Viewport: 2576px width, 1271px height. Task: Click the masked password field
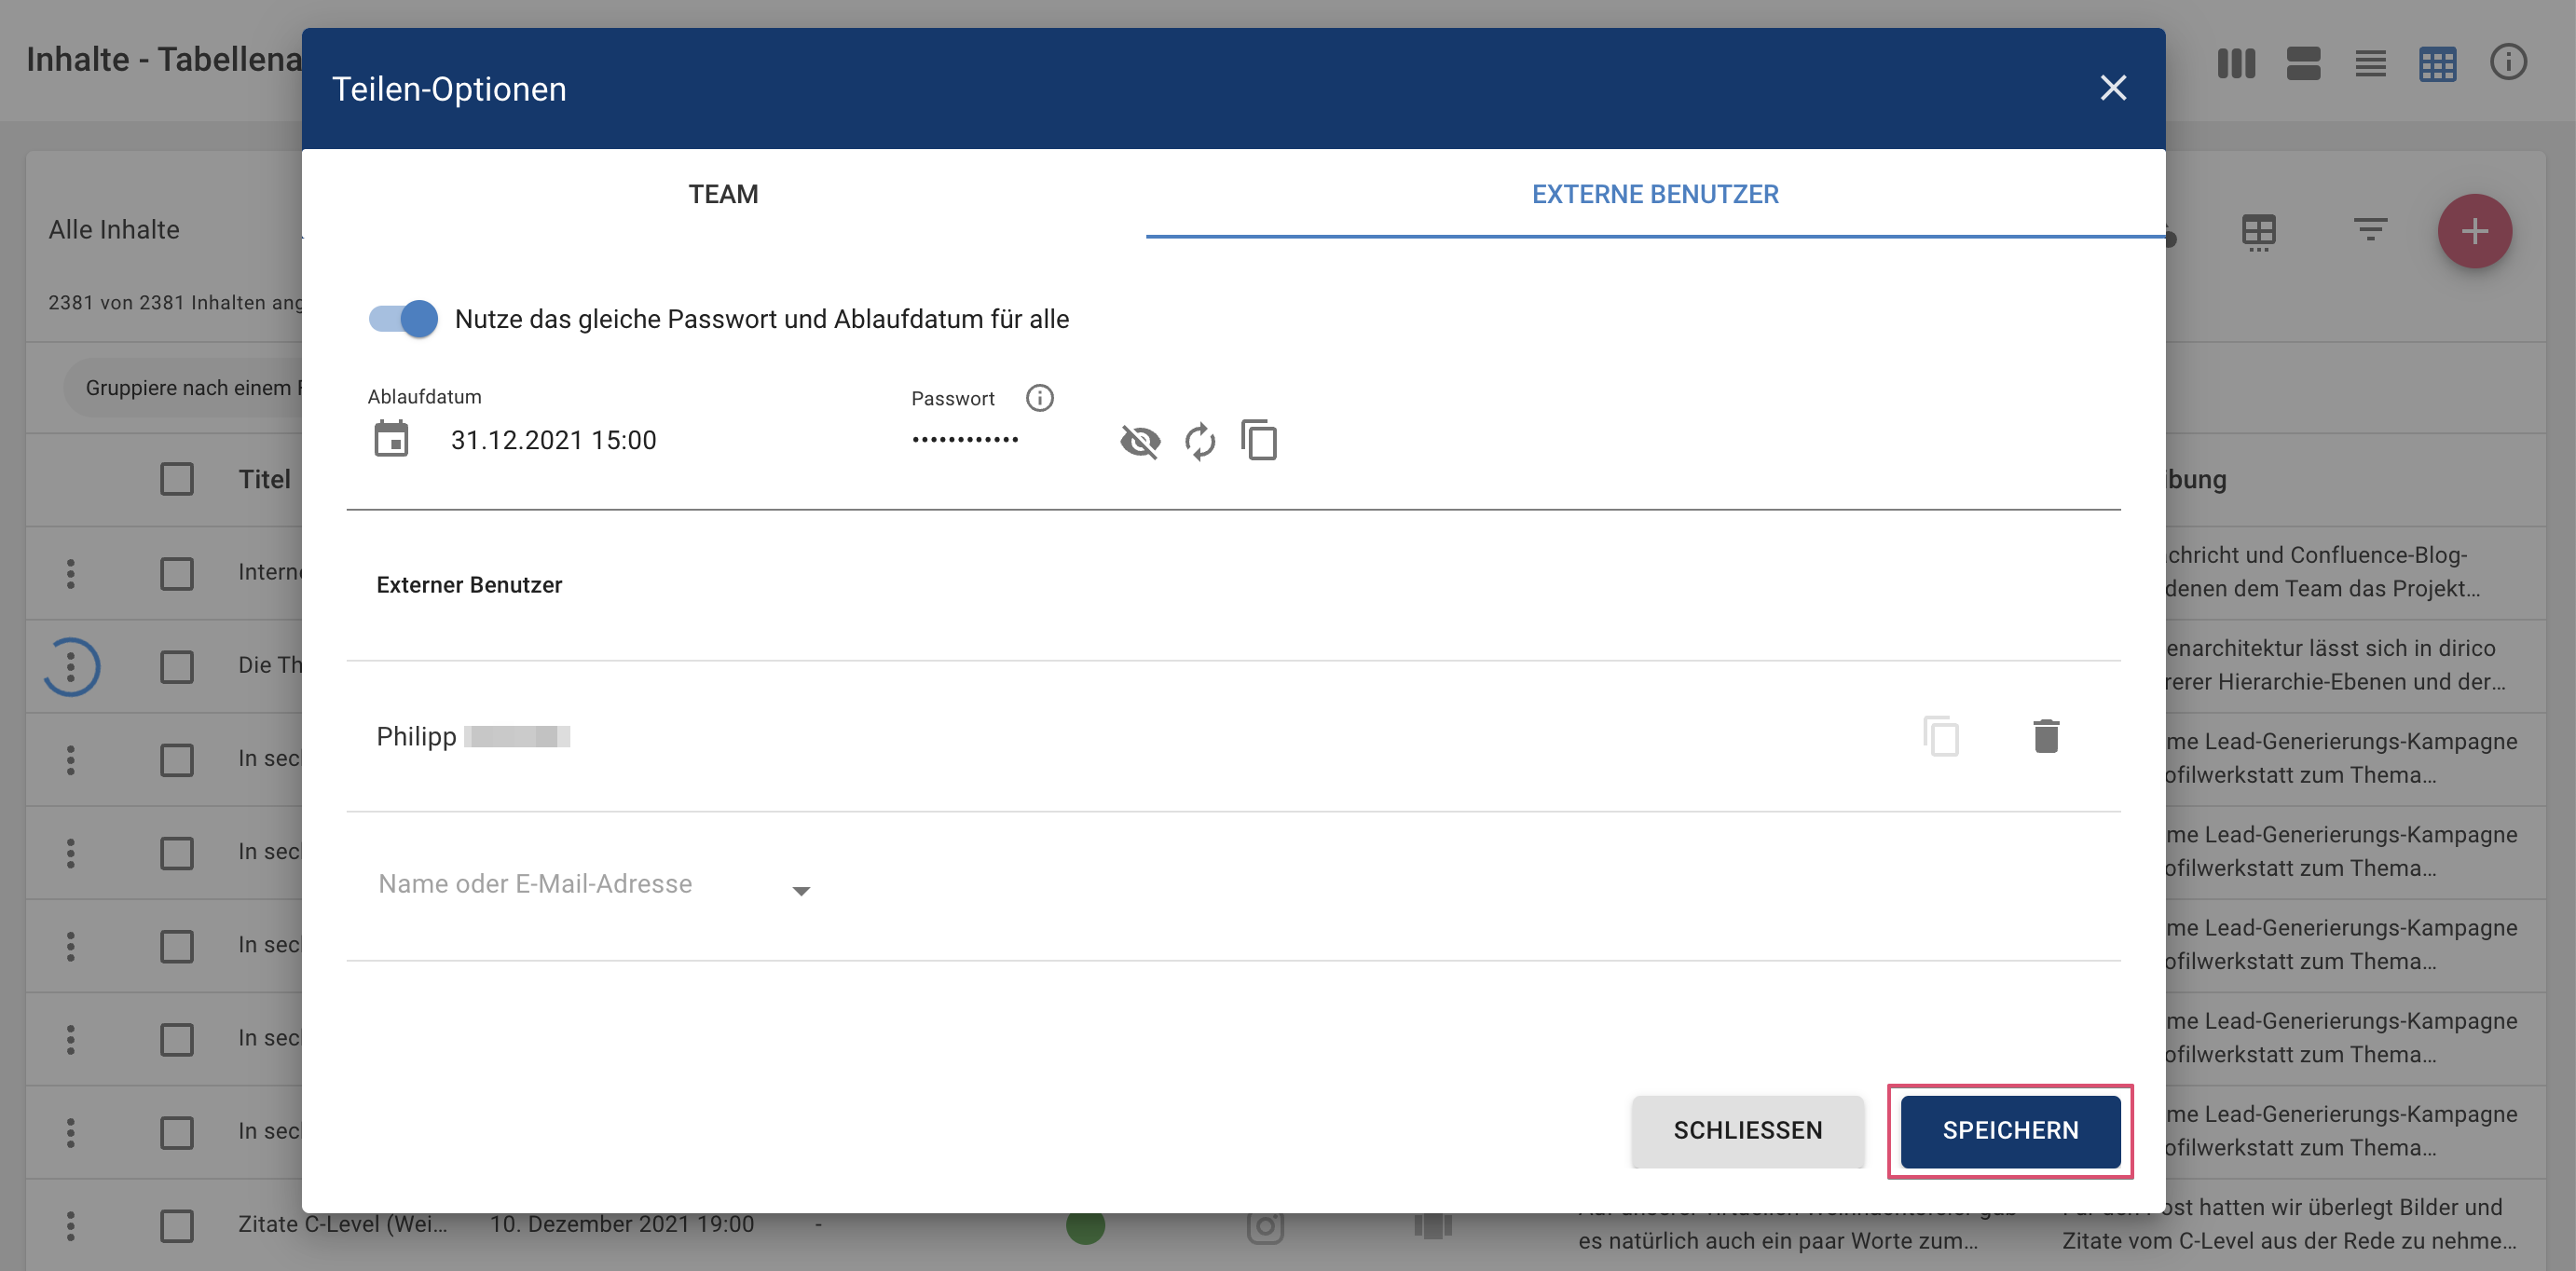965,439
